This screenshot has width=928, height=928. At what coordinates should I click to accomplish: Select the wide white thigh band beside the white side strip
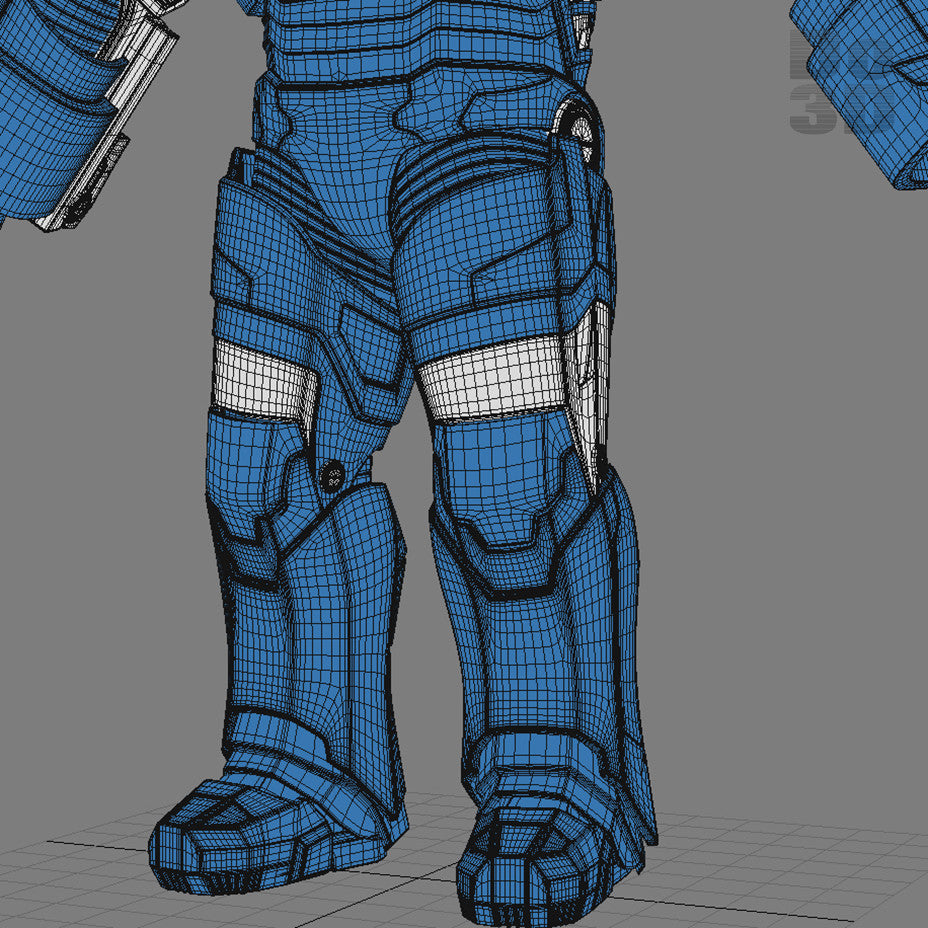(x=490, y=379)
